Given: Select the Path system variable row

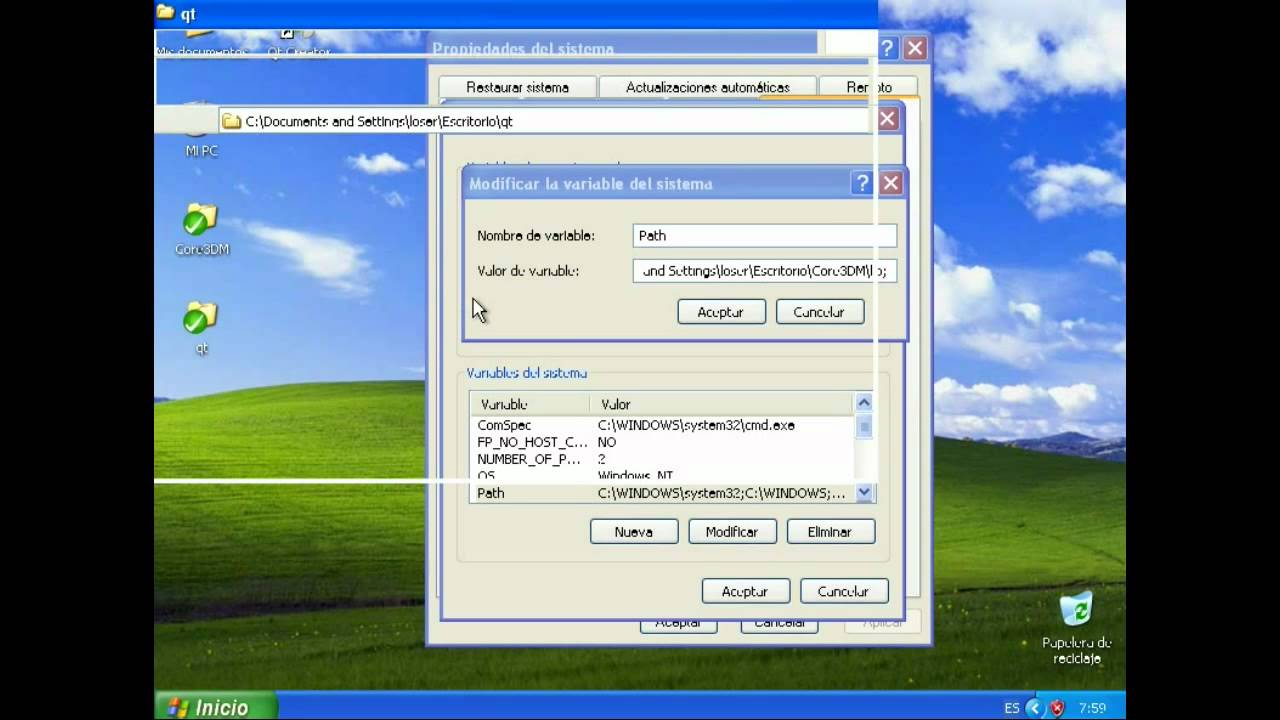Looking at the screenshot, I should coord(662,493).
